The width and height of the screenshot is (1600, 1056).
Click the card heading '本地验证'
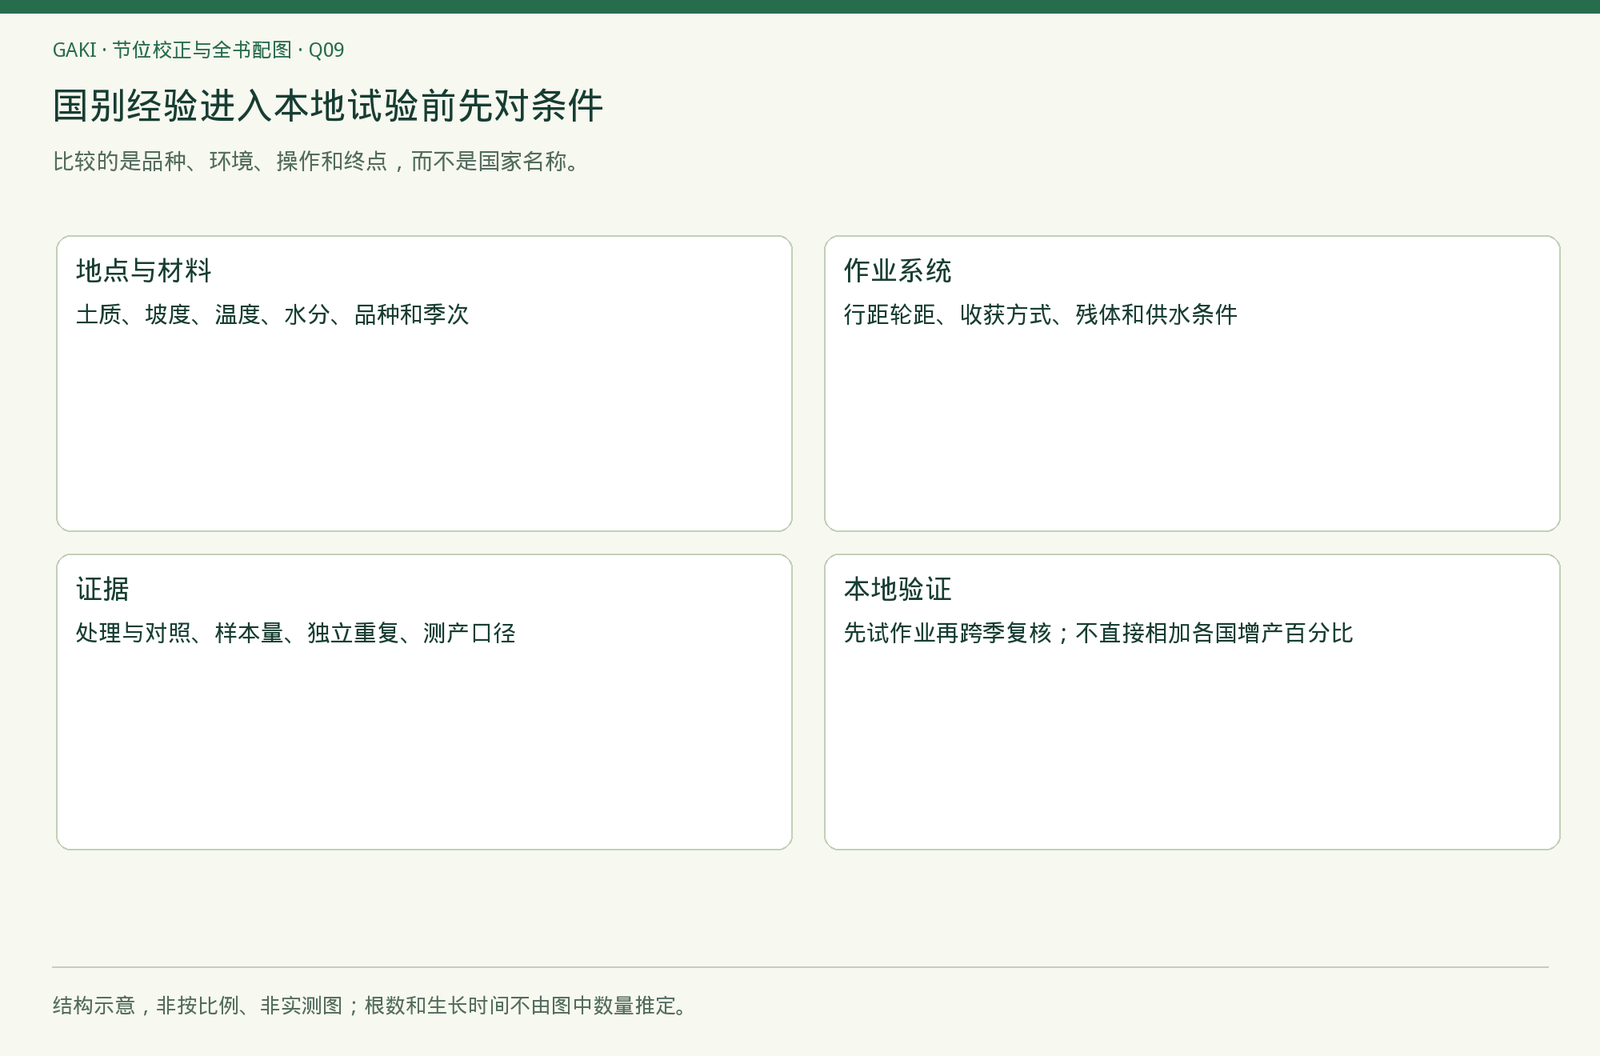(x=898, y=589)
